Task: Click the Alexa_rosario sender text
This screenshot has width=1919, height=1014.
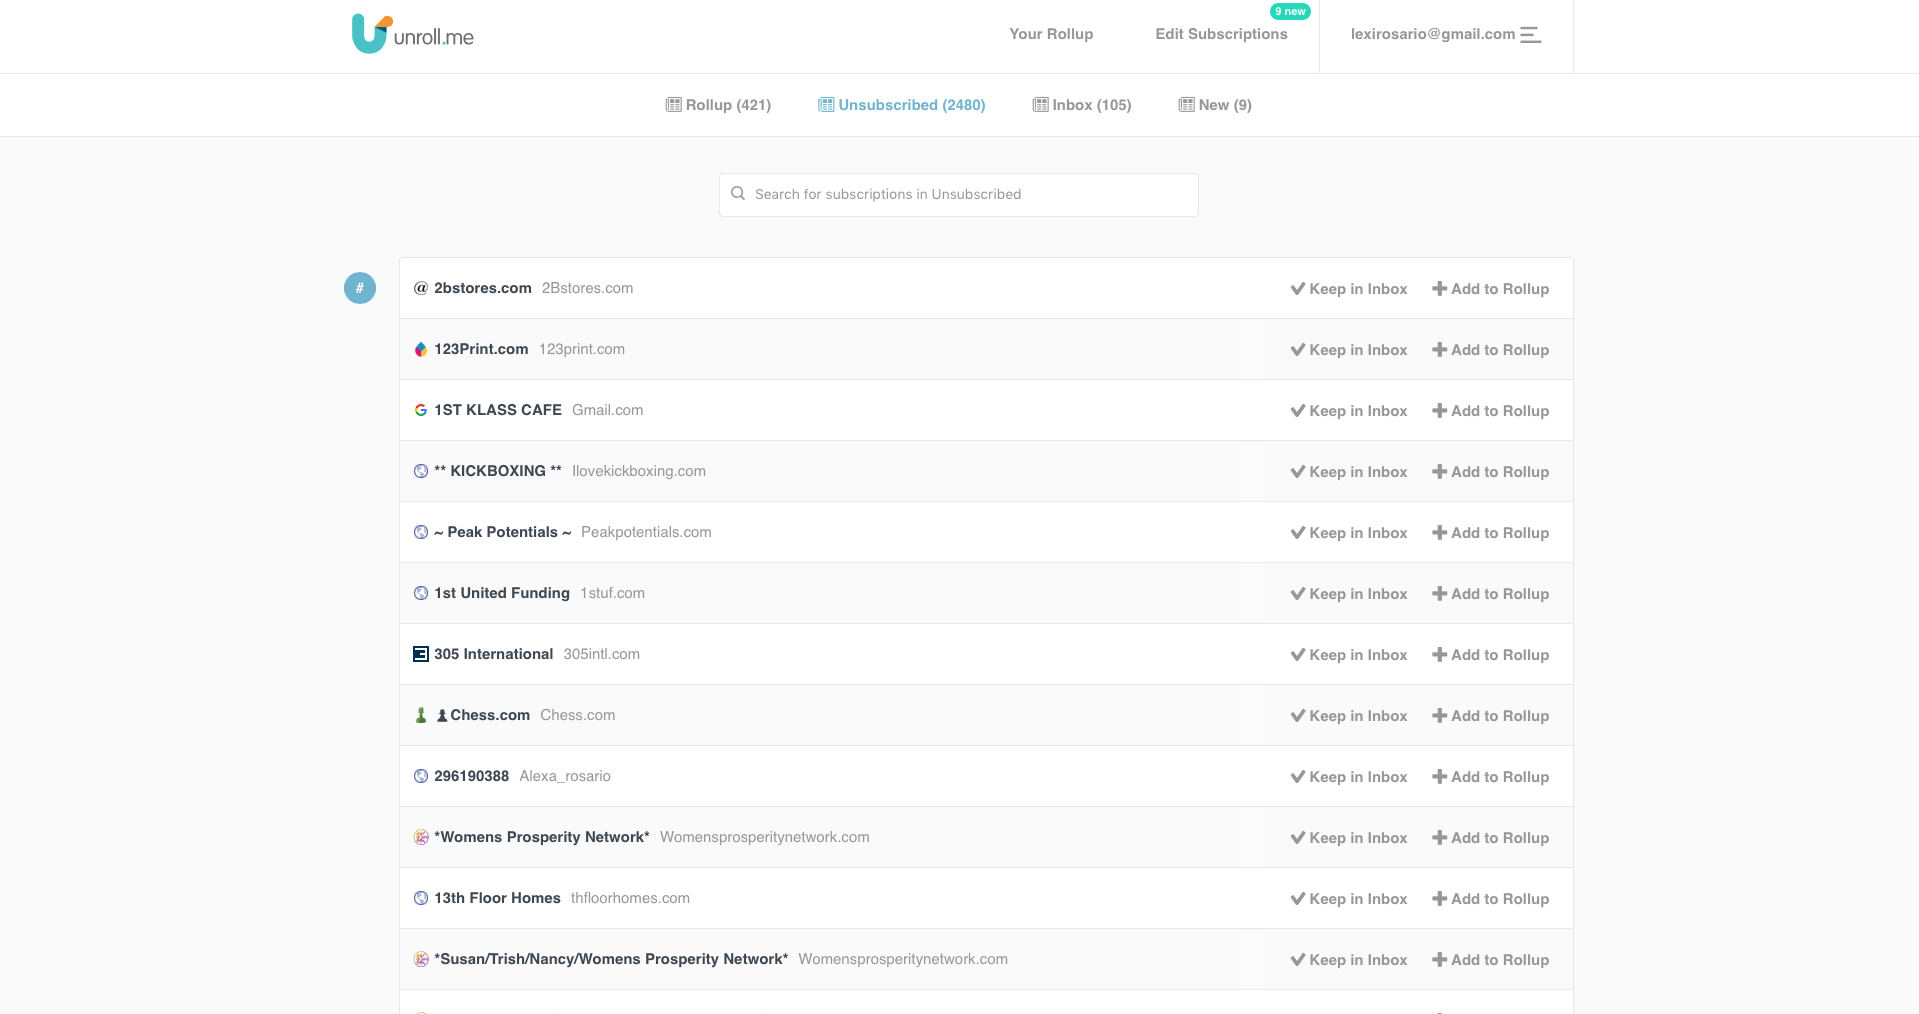Action: click(x=565, y=776)
